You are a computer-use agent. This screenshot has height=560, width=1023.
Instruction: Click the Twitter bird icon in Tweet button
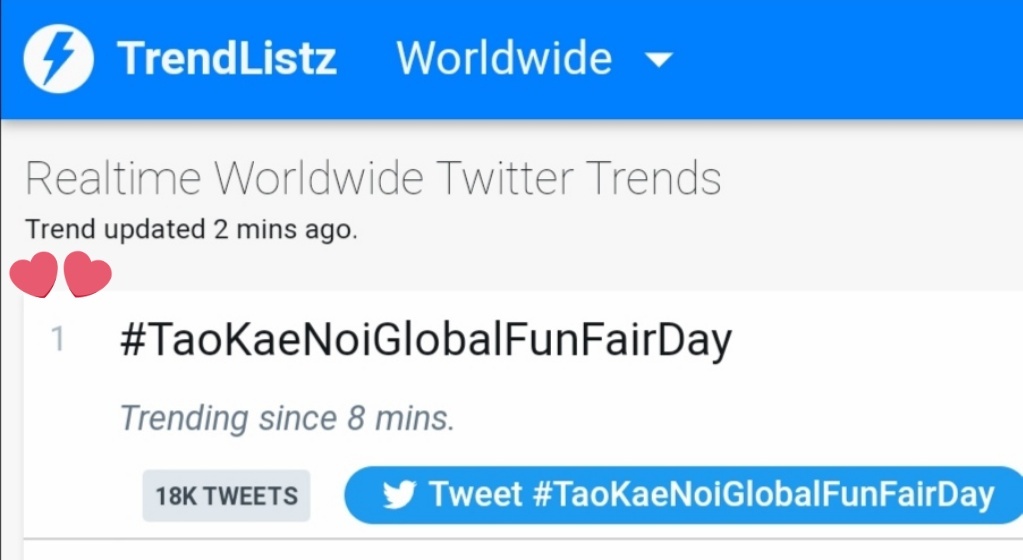pos(399,495)
